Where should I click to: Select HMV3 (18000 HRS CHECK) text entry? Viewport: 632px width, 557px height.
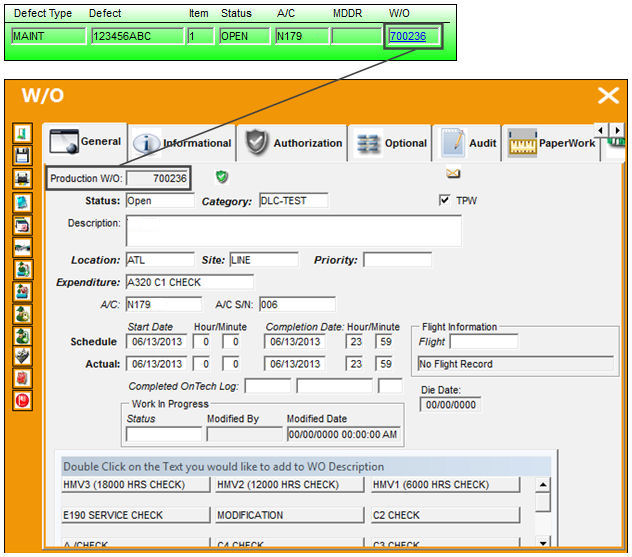click(135, 484)
